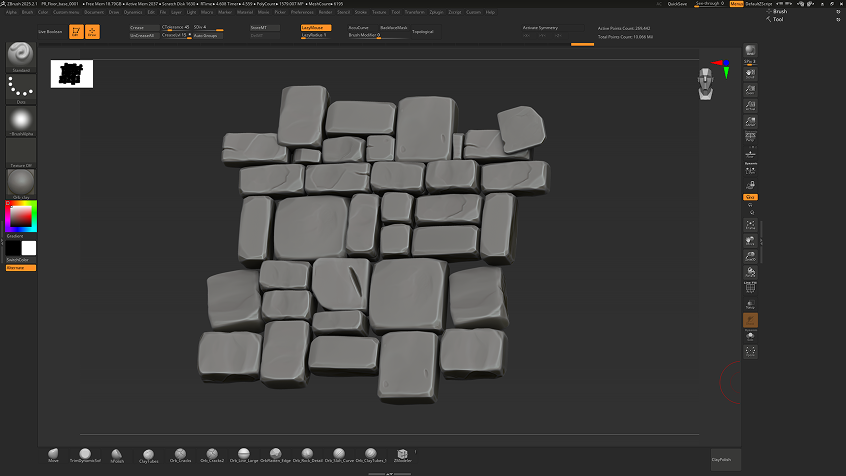
Task: Open the Stroke menu
Action: [x=361, y=12]
